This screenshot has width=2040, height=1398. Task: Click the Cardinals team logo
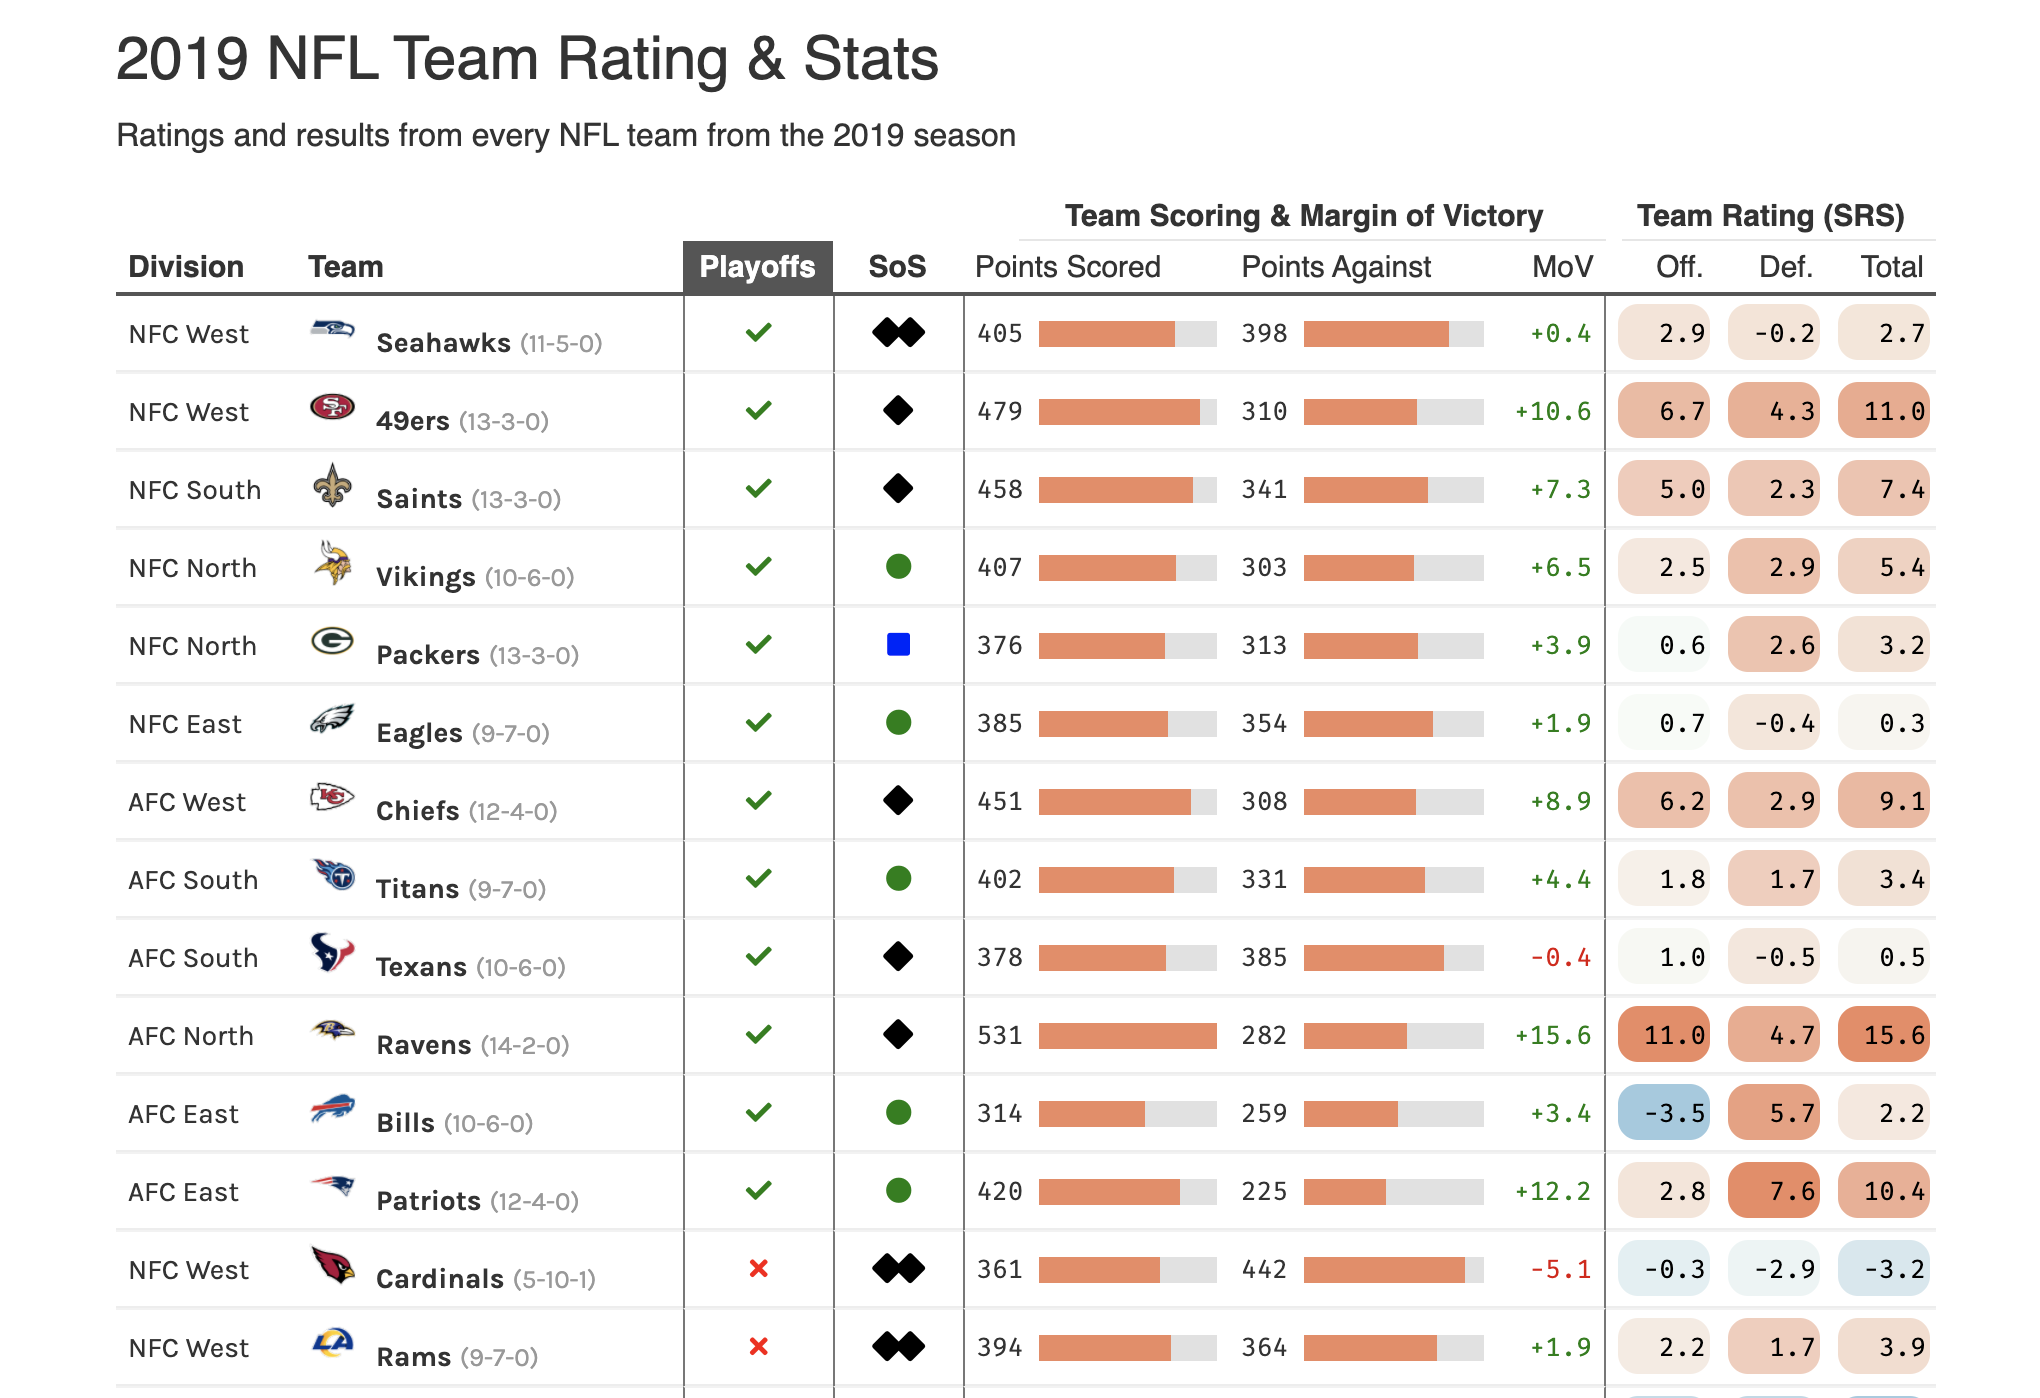tap(332, 1265)
